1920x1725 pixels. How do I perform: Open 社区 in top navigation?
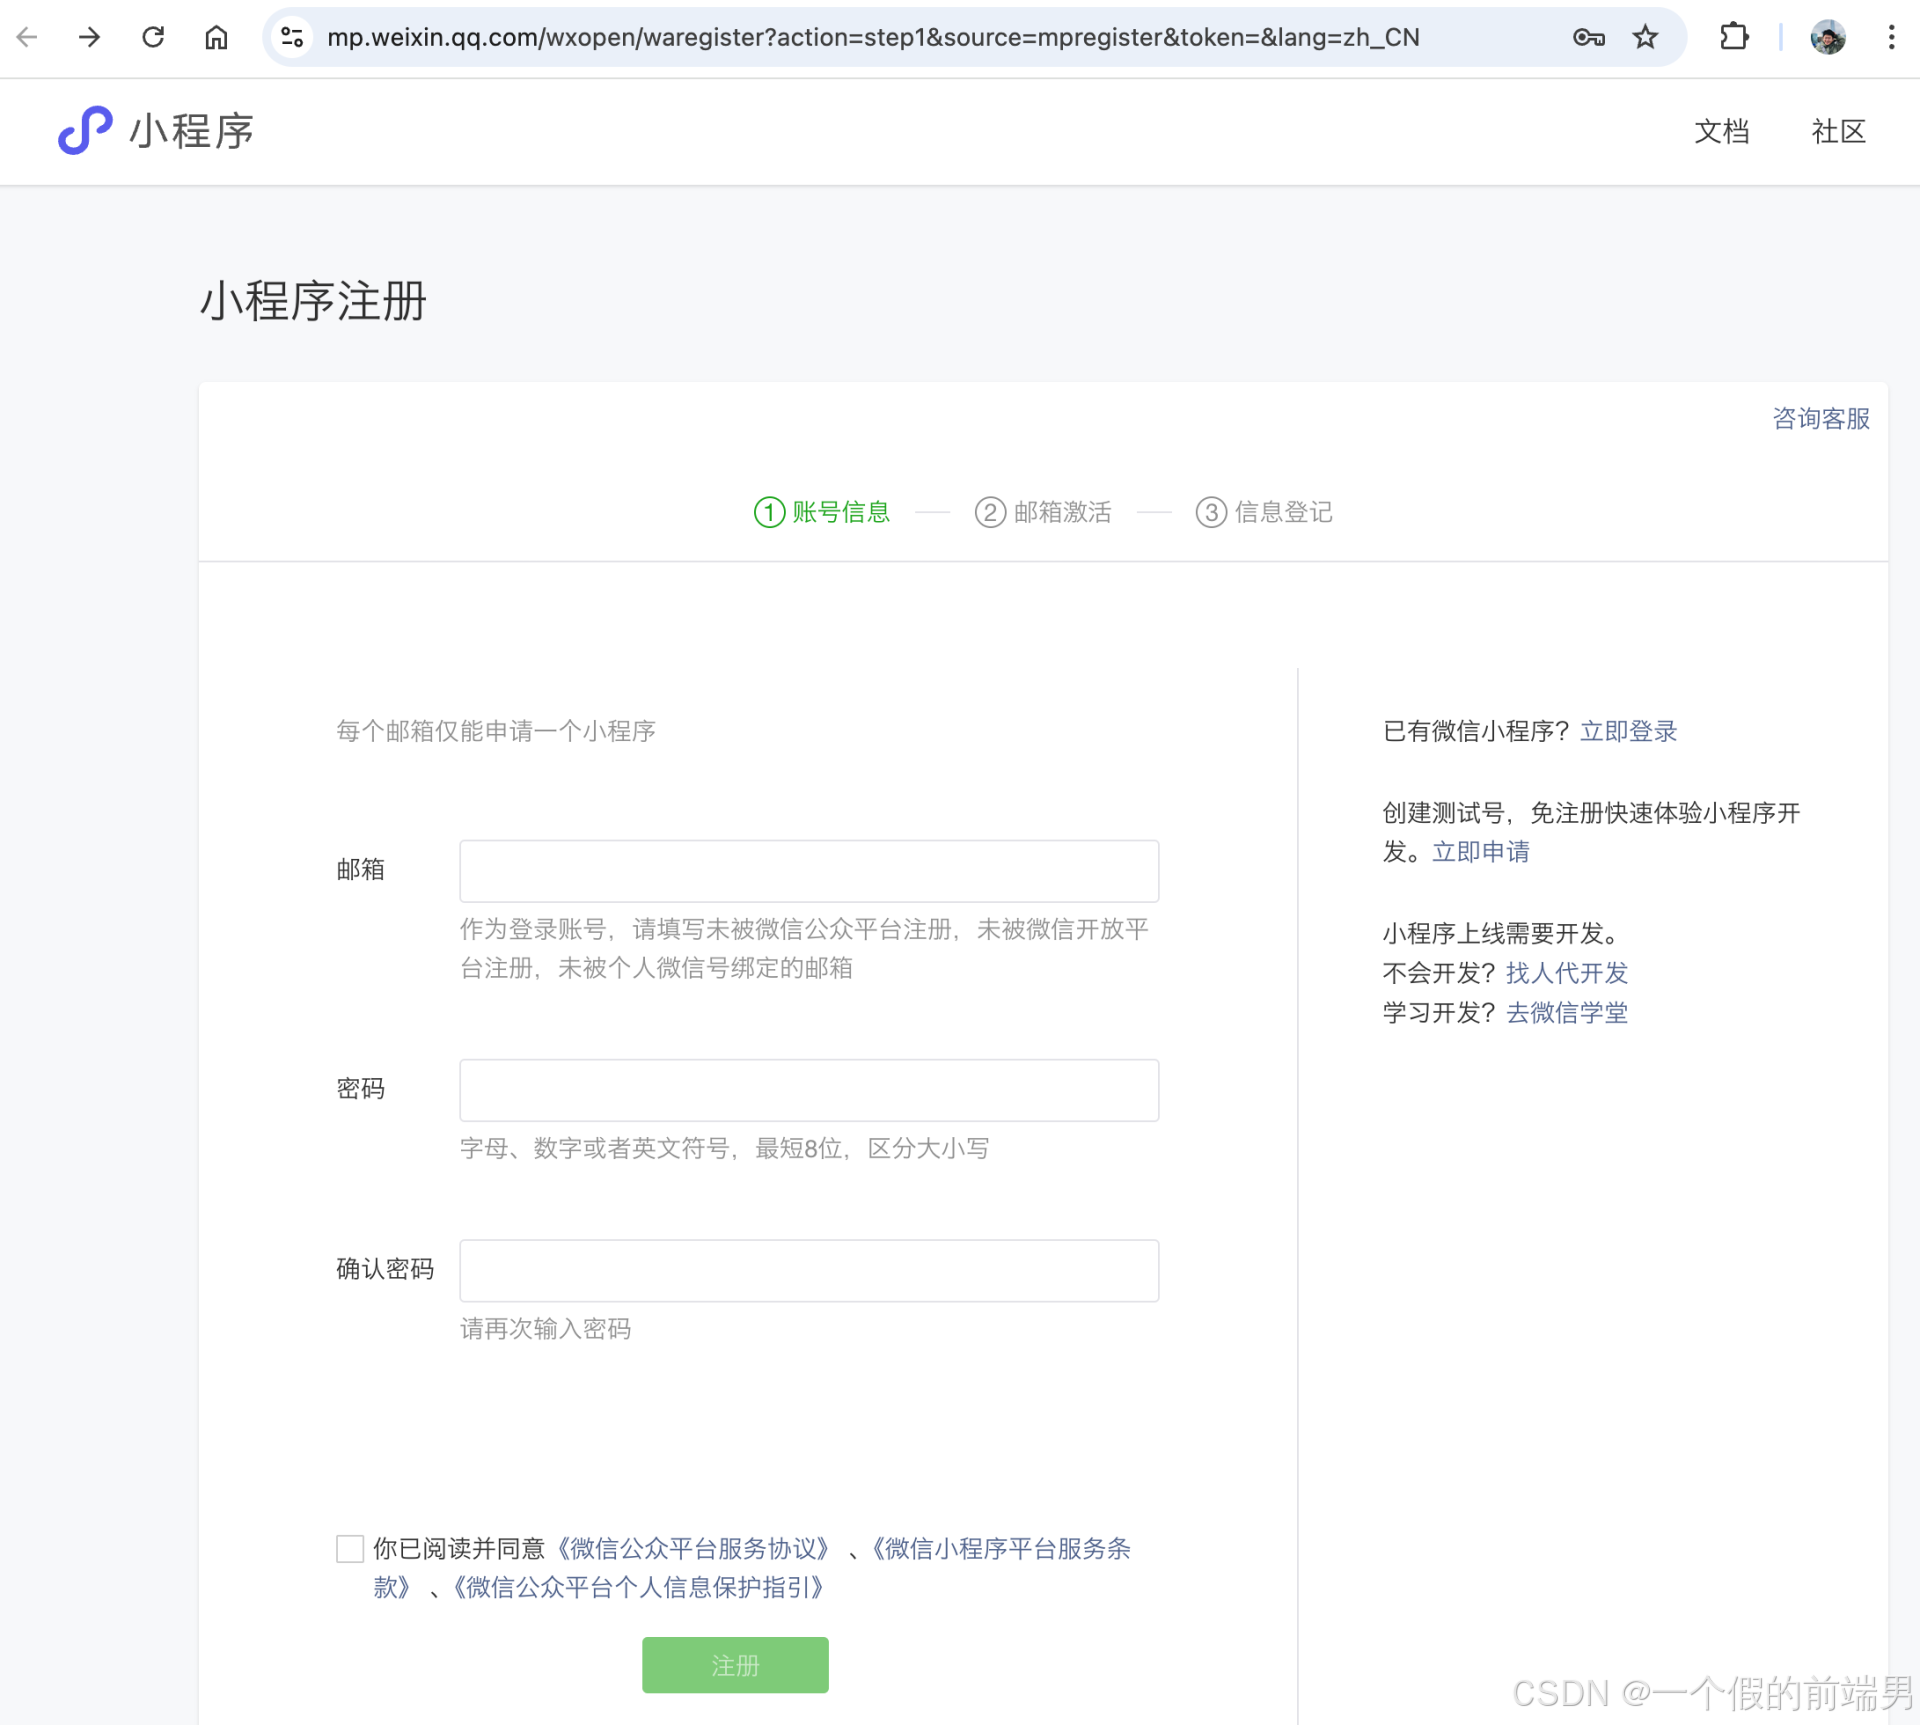pos(1838,131)
